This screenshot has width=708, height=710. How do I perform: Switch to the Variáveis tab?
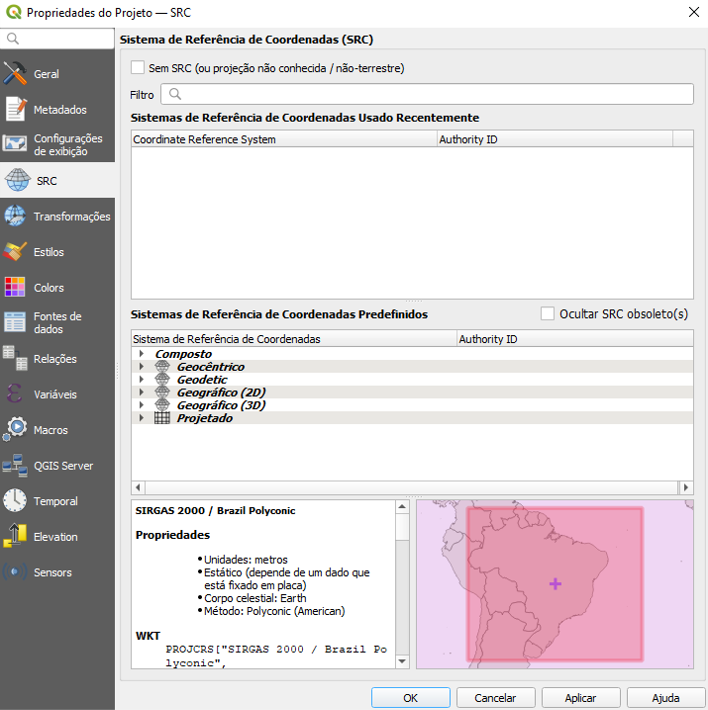pos(56,394)
